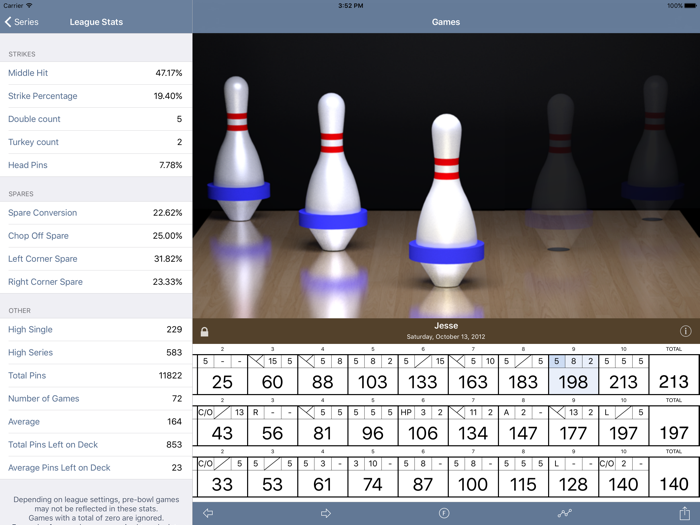Tap the lock icon beside Jesse
Image resolution: width=700 pixels, height=525 pixels.
[x=204, y=332]
